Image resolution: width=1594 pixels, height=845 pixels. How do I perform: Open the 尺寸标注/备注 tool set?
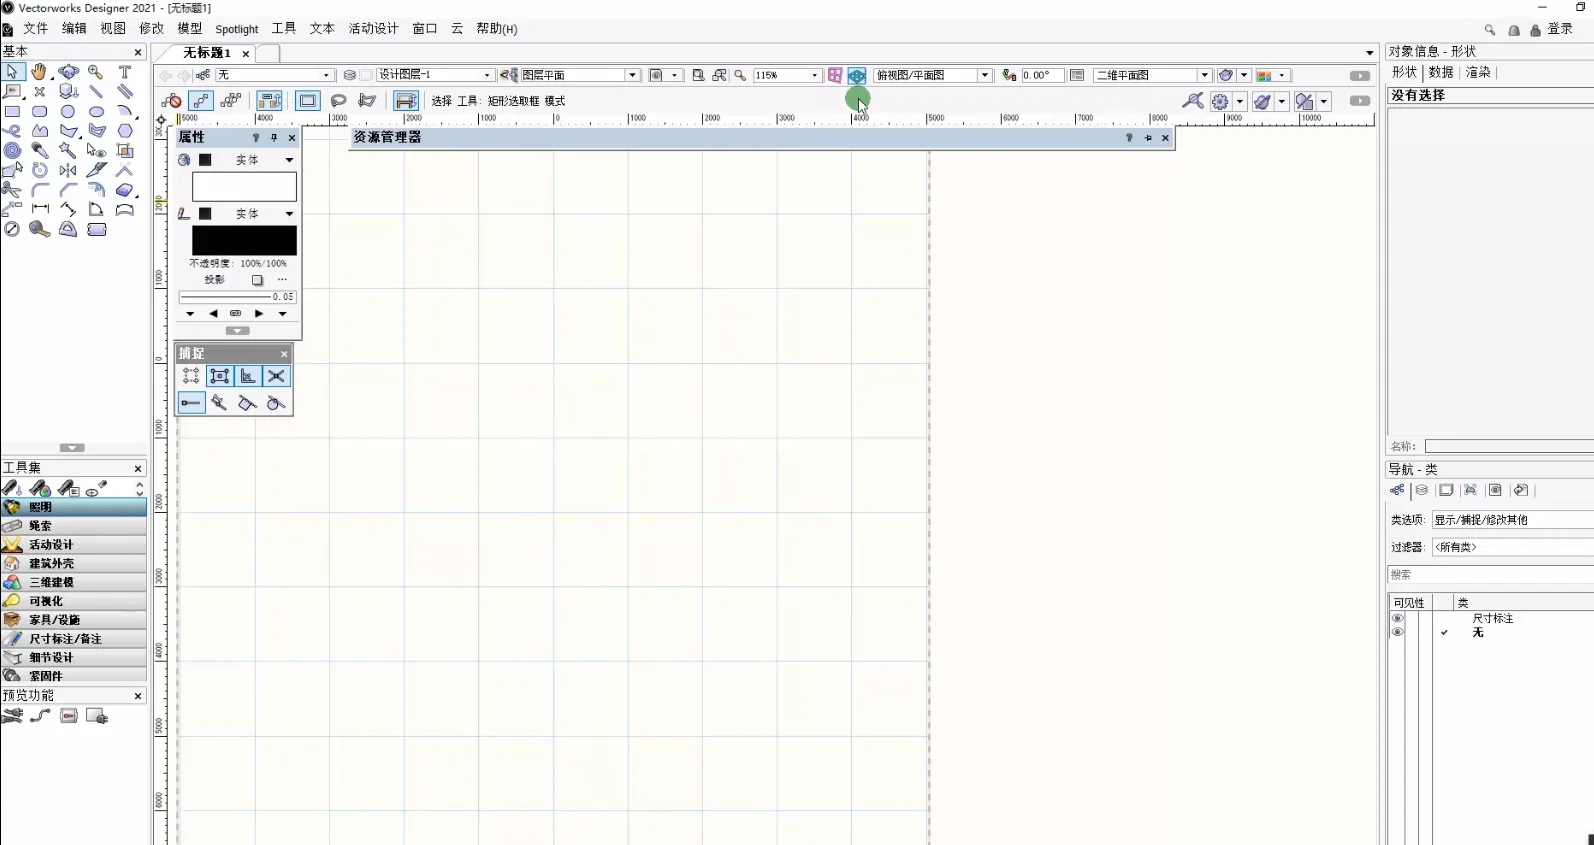click(x=74, y=638)
